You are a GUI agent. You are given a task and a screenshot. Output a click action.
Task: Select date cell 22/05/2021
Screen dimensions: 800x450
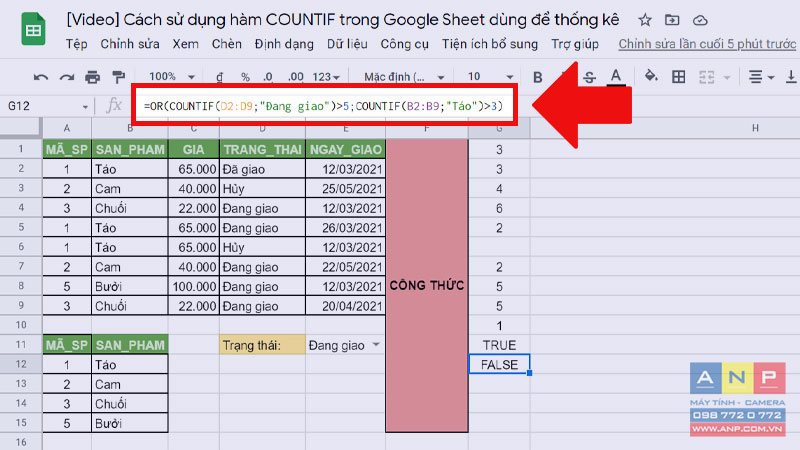pyautogui.click(x=345, y=267)
